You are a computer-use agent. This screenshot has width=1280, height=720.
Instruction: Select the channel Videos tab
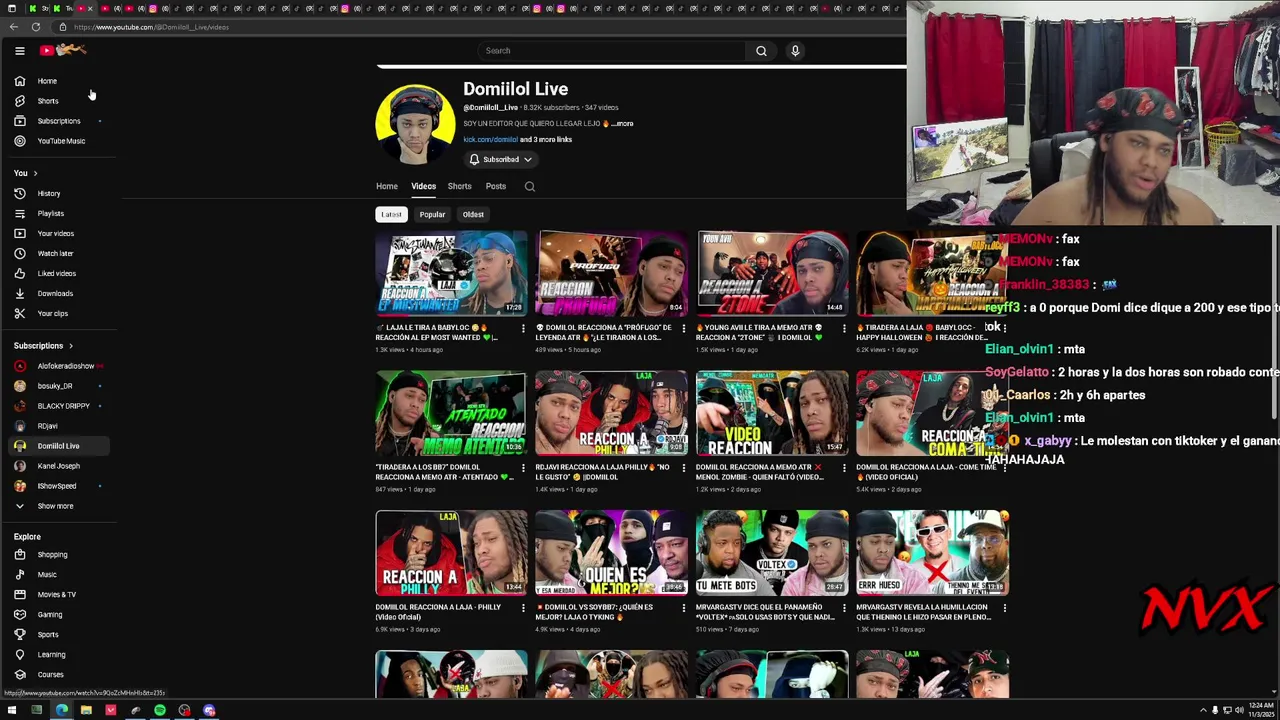[423, 186]
